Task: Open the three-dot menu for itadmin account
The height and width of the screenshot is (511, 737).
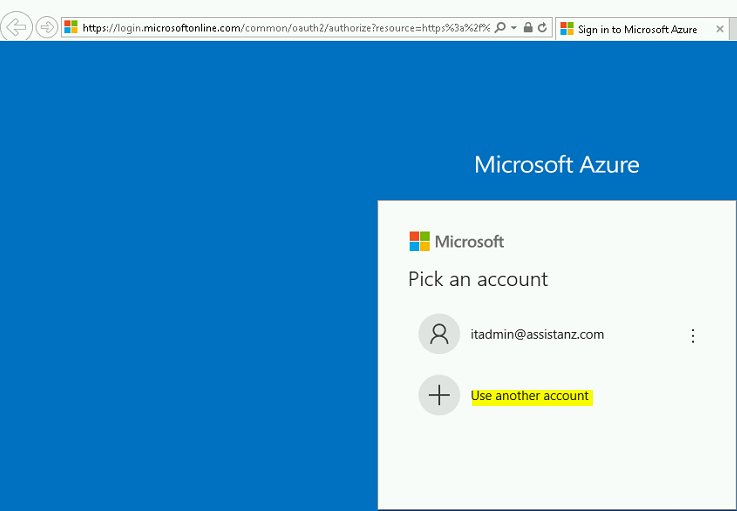Action: point(693,336)
